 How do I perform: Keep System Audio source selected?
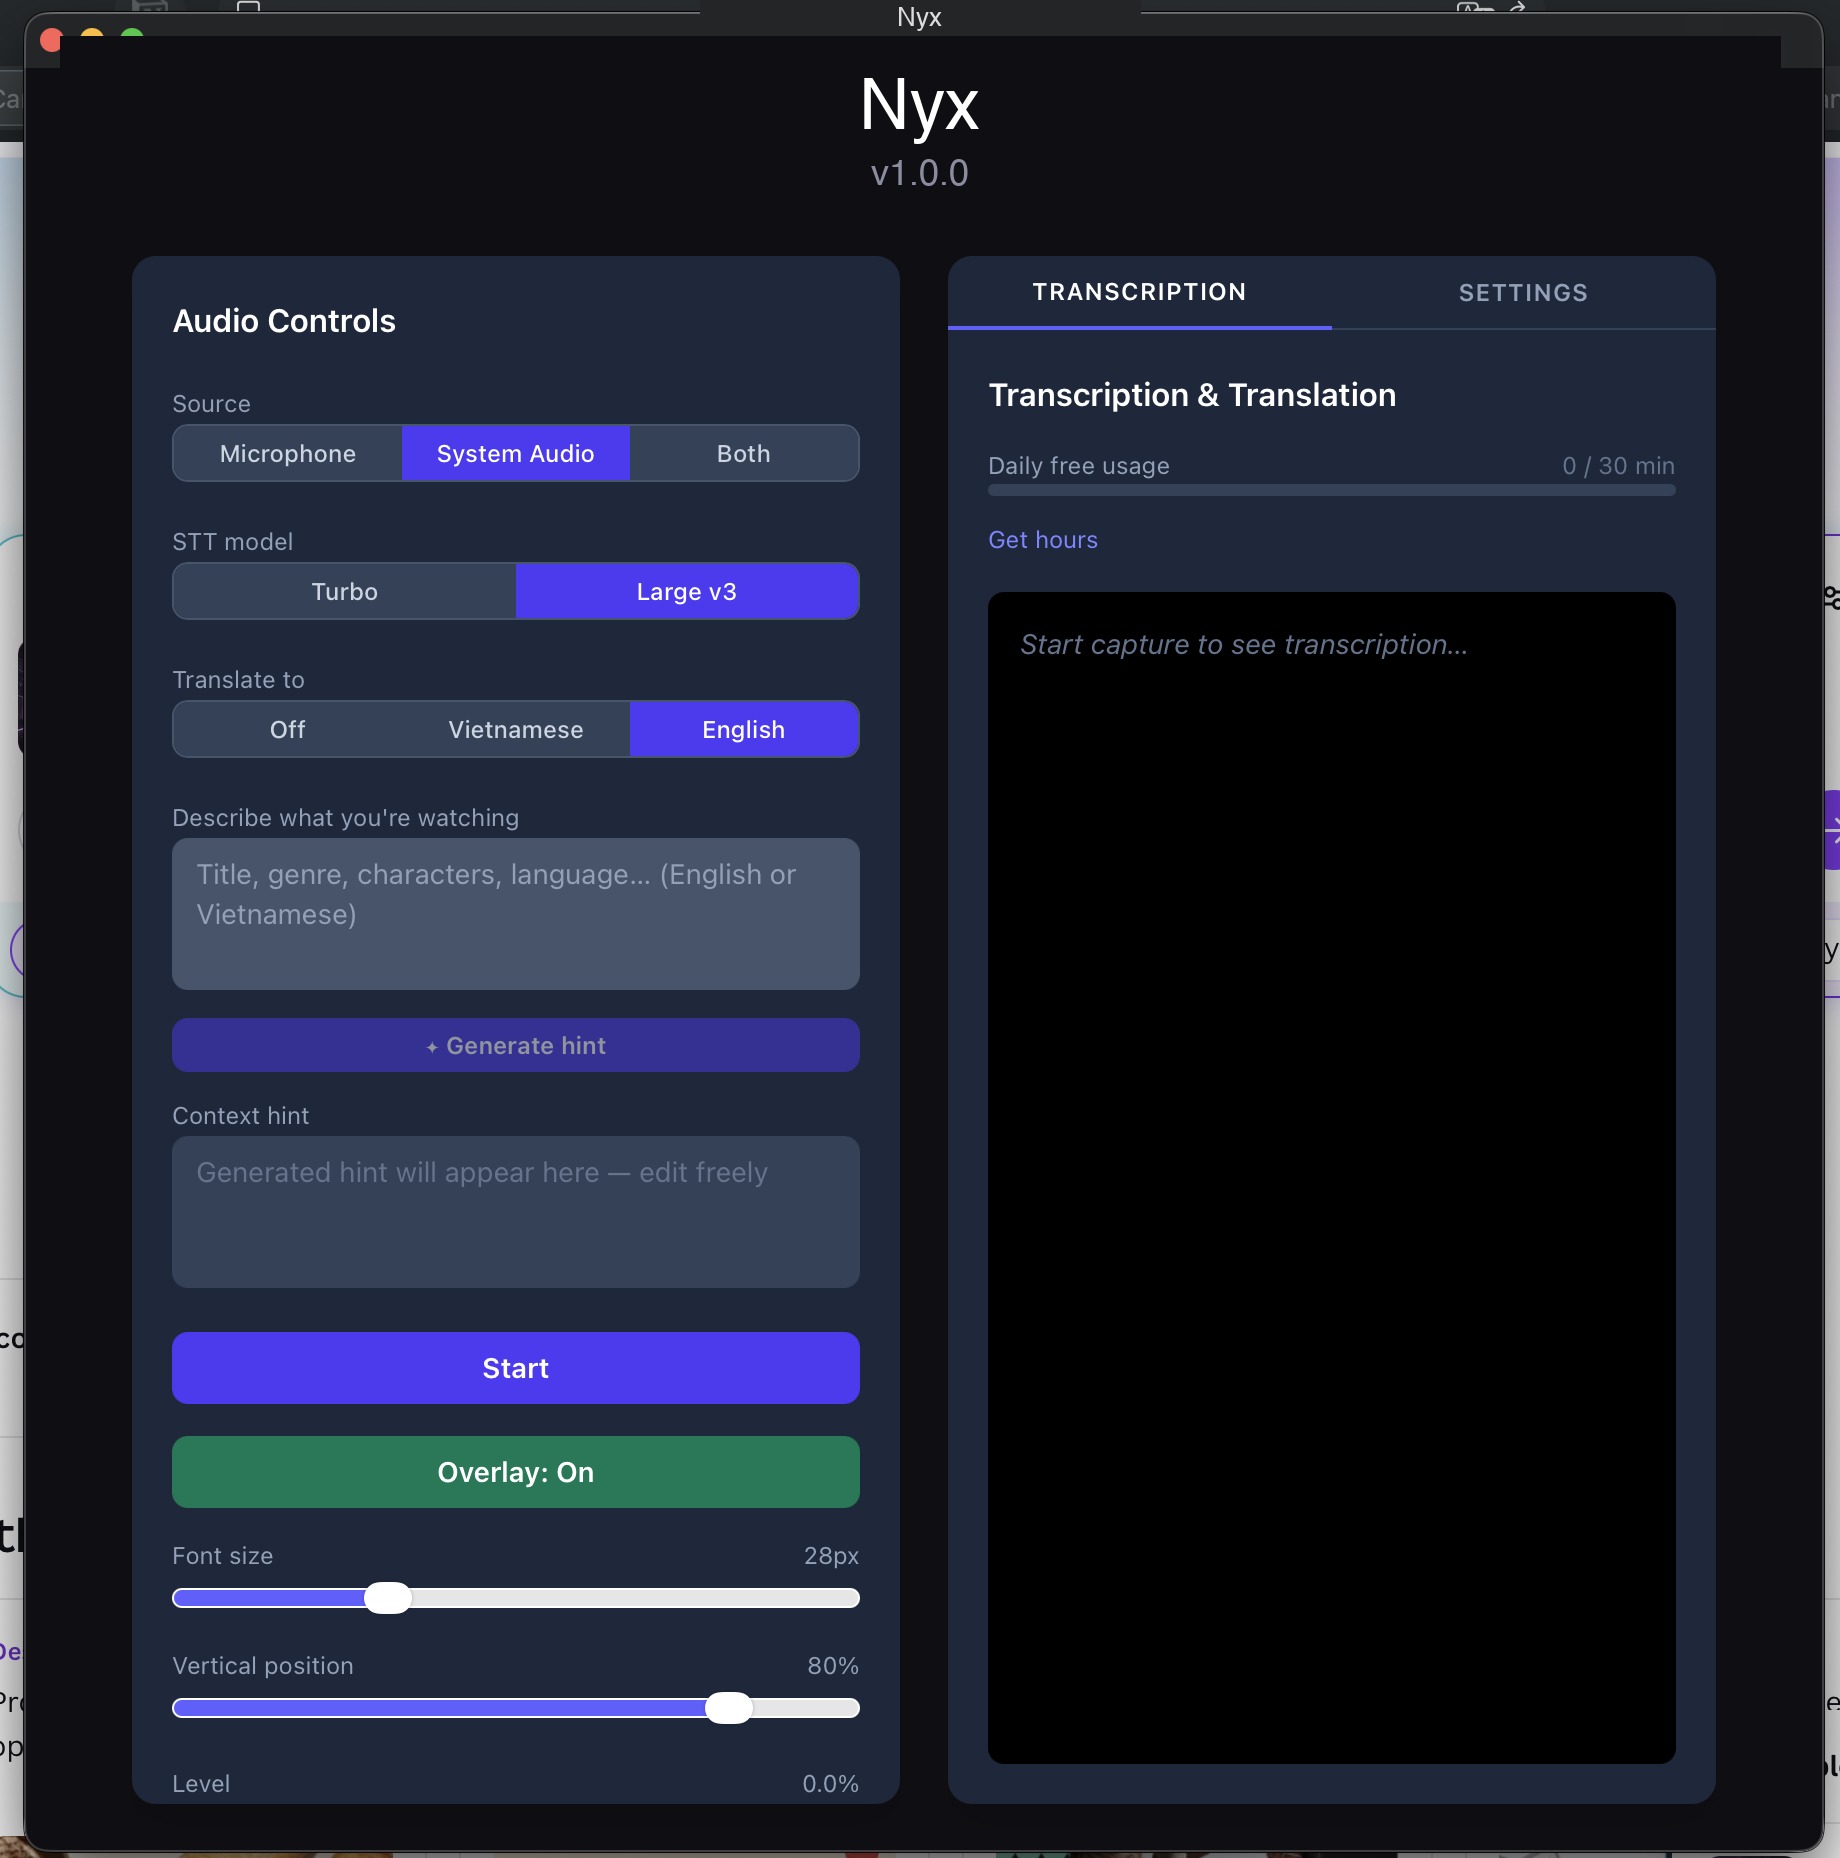tap(515, 453)
